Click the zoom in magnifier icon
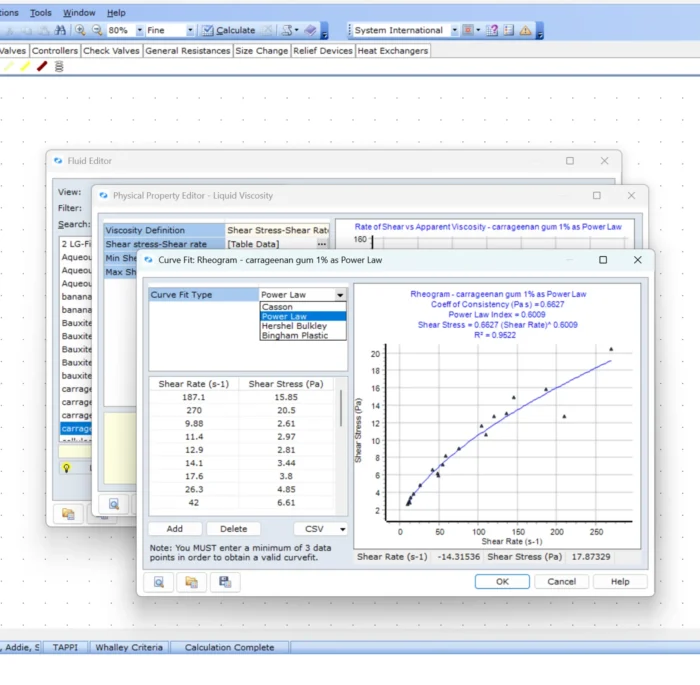This screenshot has height=685, width=700. [80, 30]
